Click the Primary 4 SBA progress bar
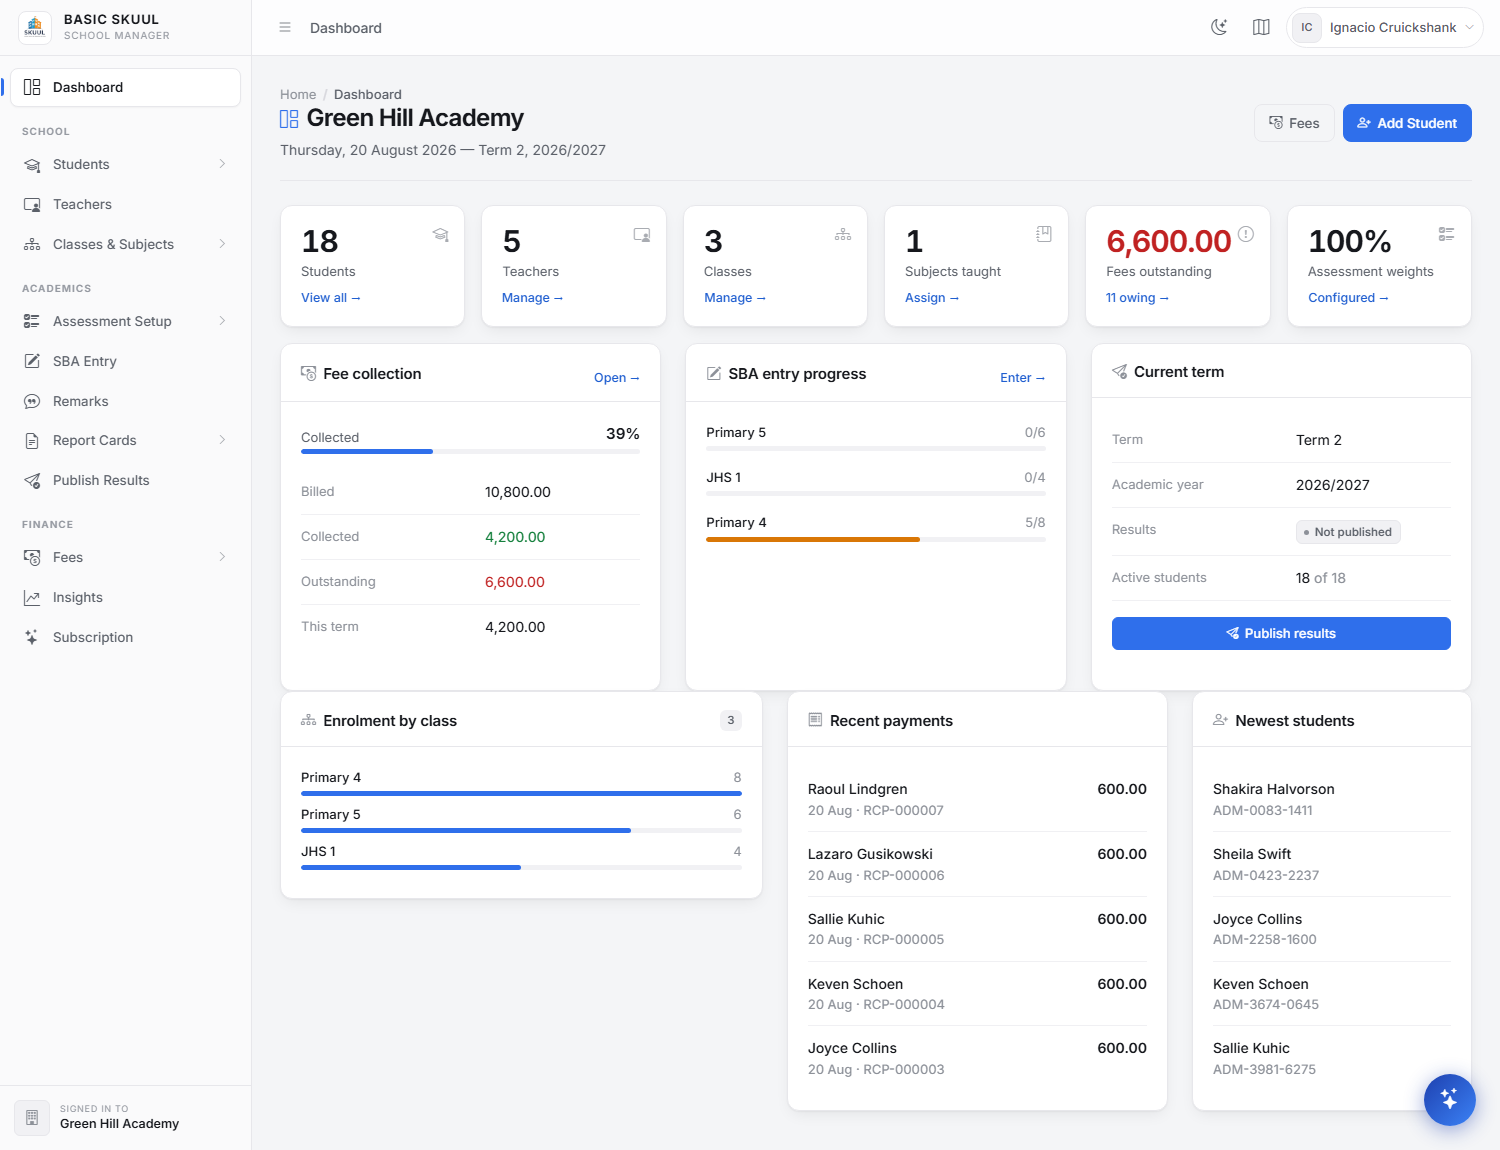This screenshot has height=1150, width=1500. click(x=876, y=539)
